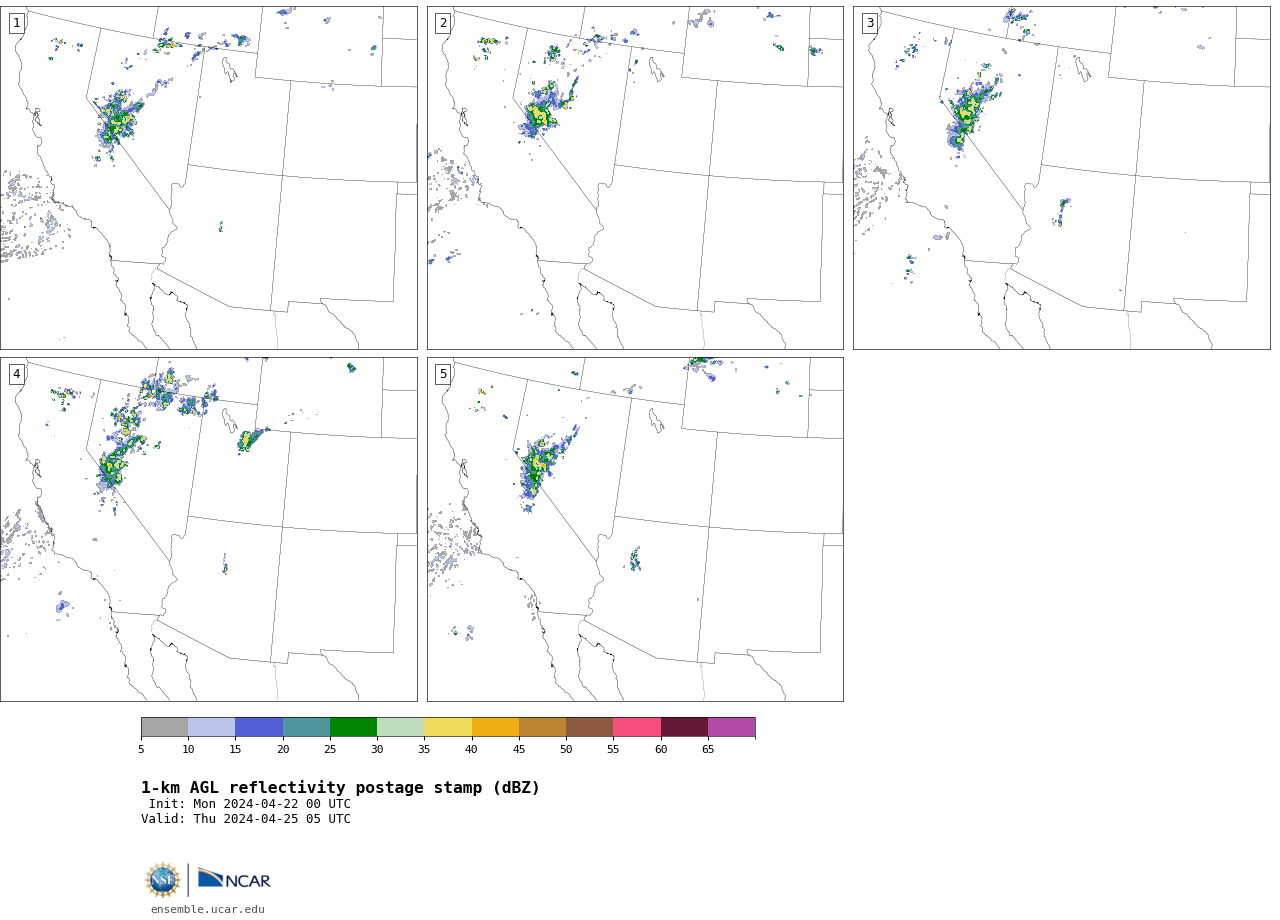1280x920 pixels.
Task: Click the yellow 35-40 dBZ swatch
Action: 448,727
